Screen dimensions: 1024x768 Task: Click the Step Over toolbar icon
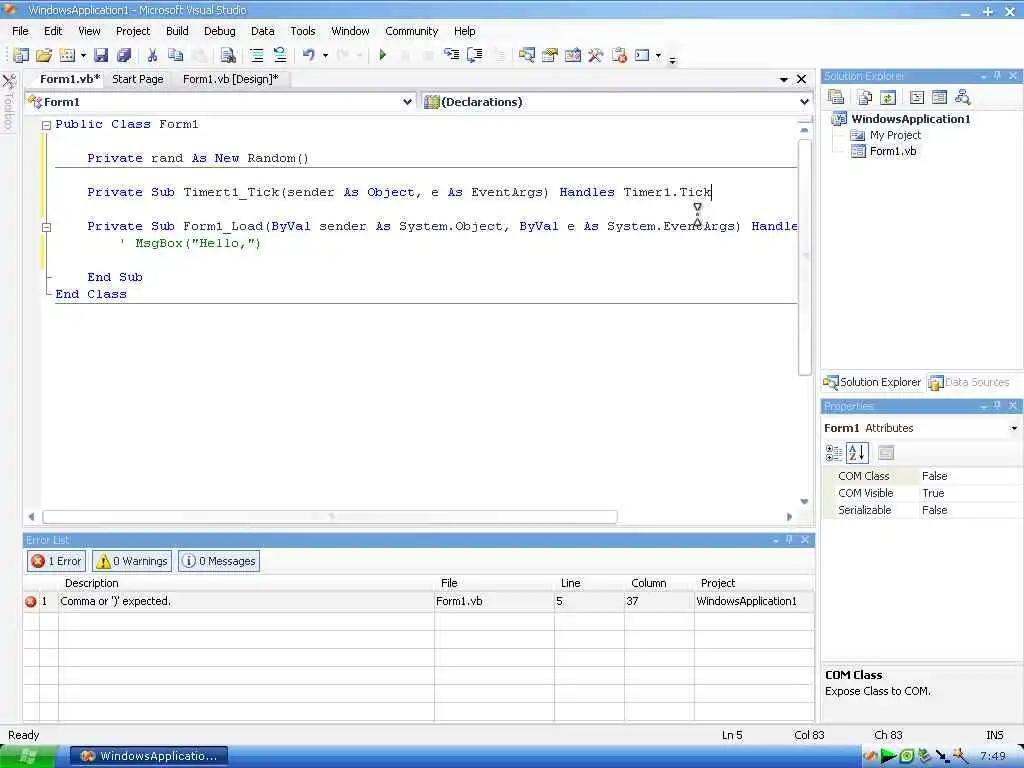pos(475,56)
